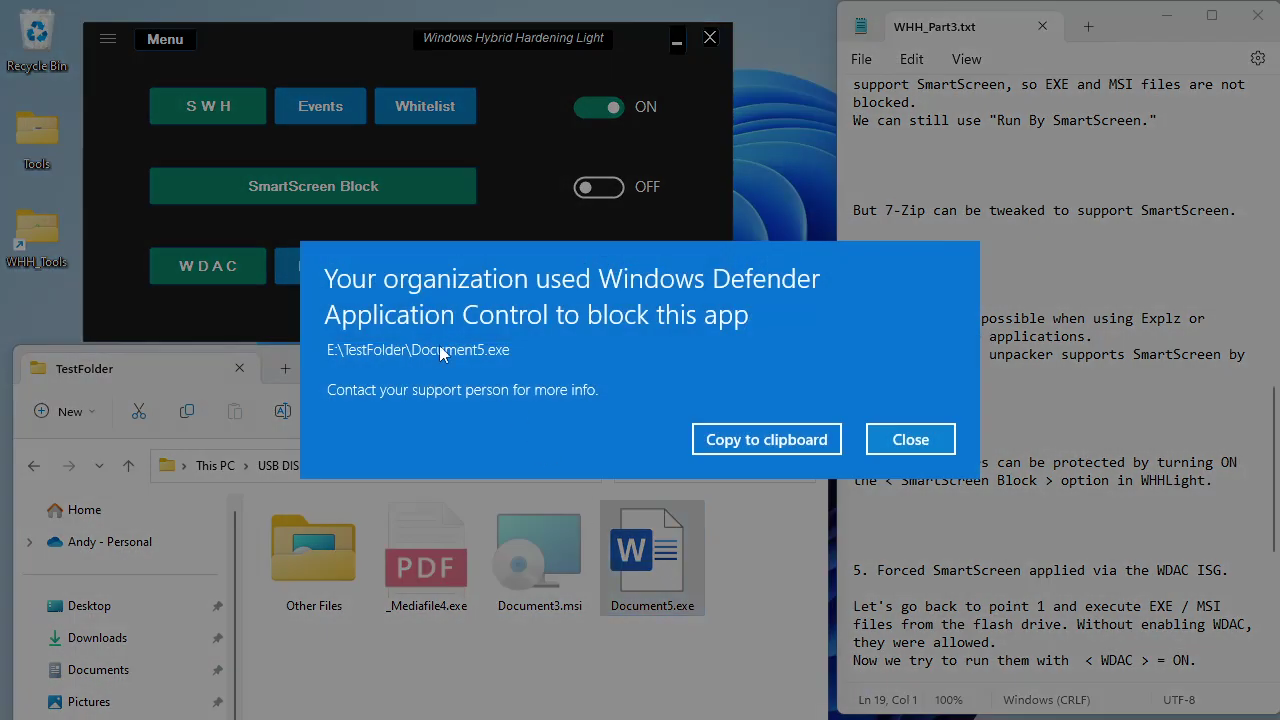Open recent locations chevron in Explorer
The height and width of the screenshot is (720, 1280).
[x=99, y=466]
